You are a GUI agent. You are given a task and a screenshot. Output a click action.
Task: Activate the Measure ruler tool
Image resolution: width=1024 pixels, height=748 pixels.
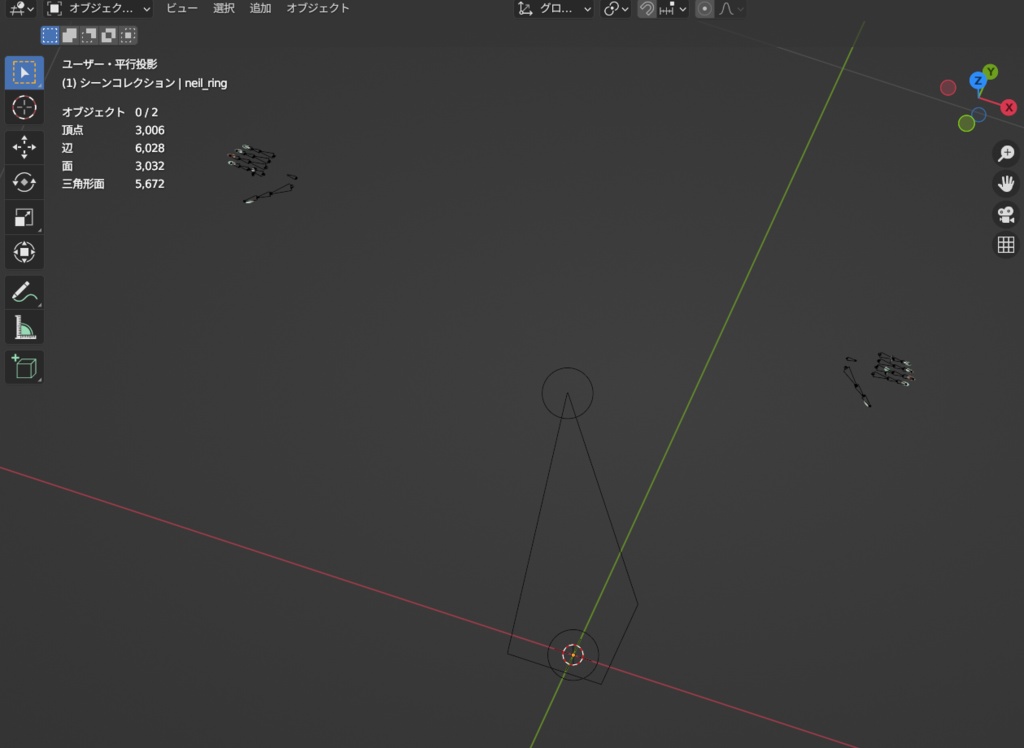click(24, 327)
